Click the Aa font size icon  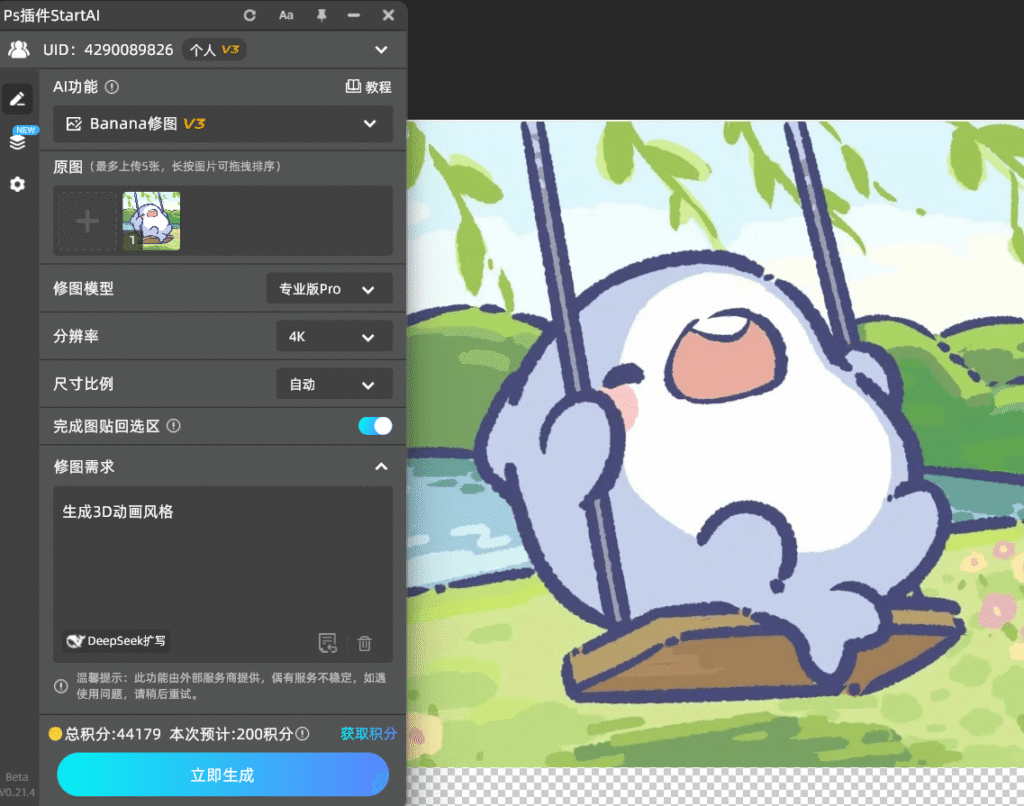(286, 15)
